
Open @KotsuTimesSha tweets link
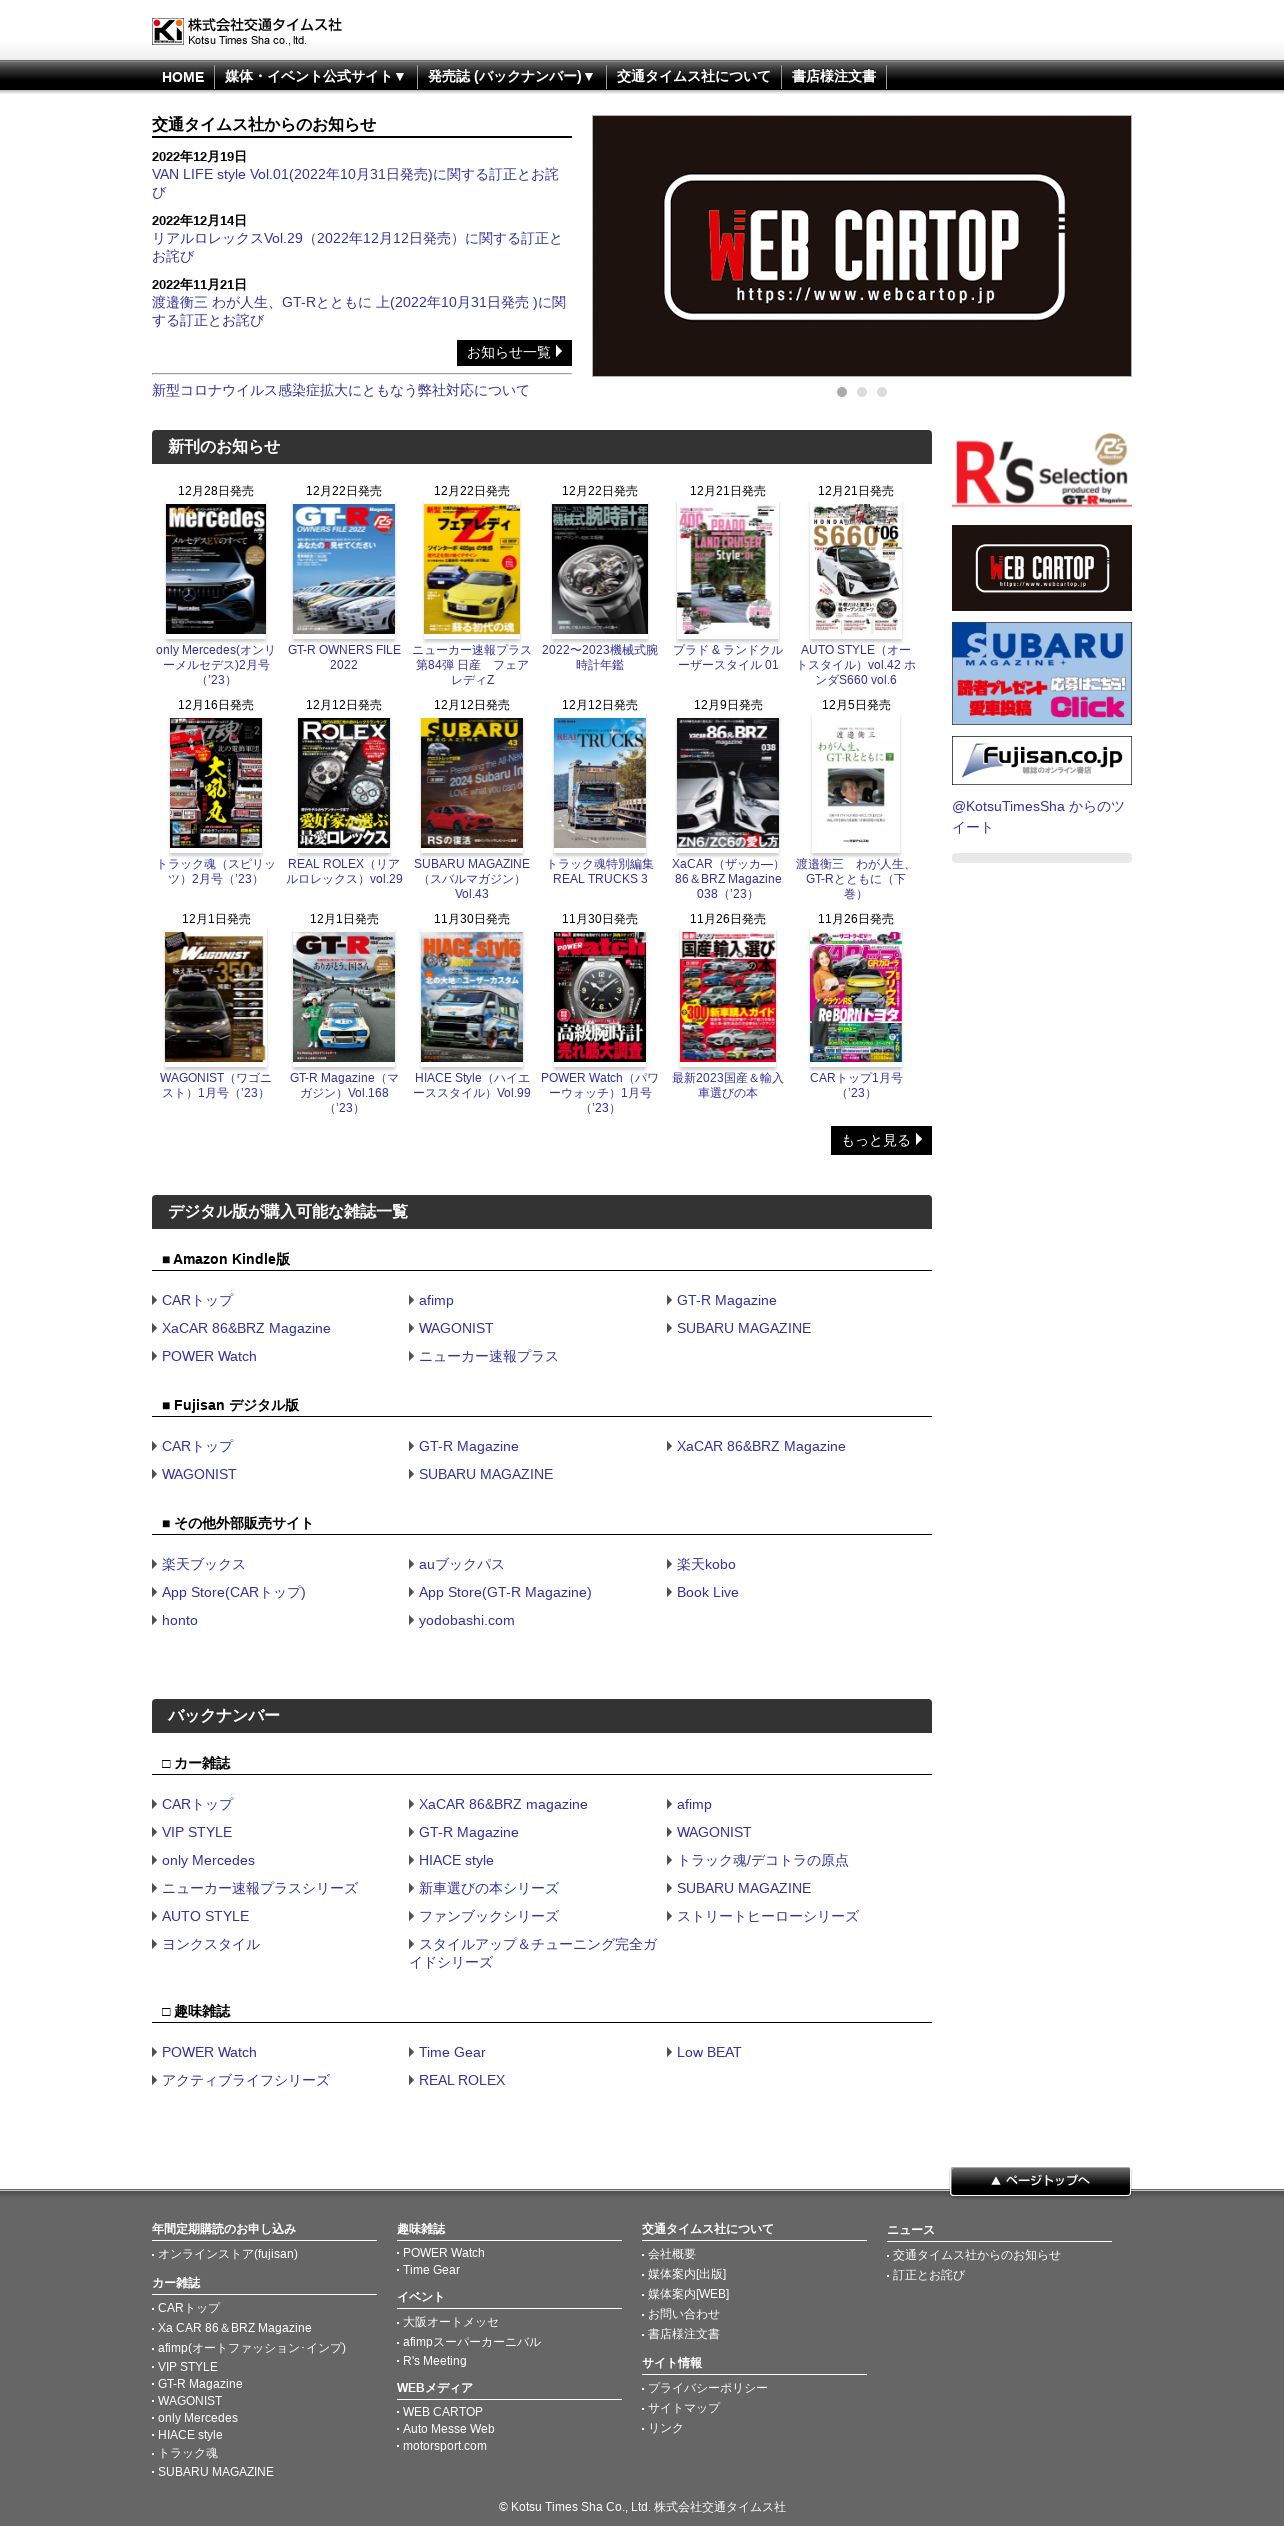1038,817
